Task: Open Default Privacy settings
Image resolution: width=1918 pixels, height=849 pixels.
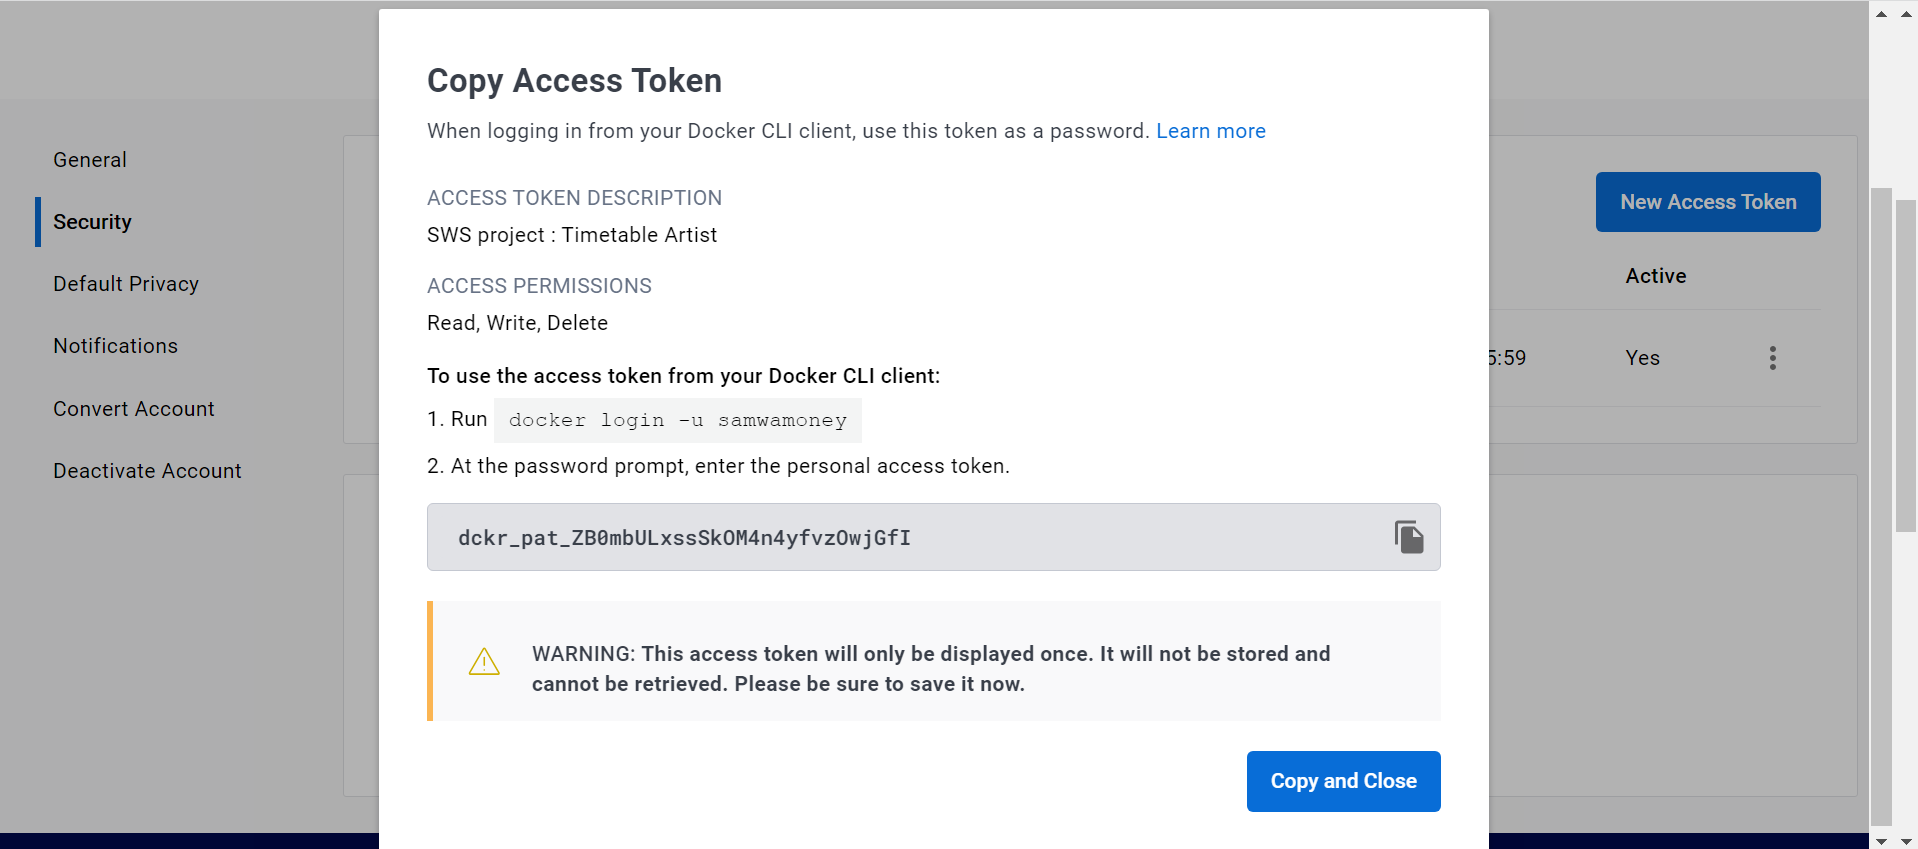Action: click(x=126, y=284)
